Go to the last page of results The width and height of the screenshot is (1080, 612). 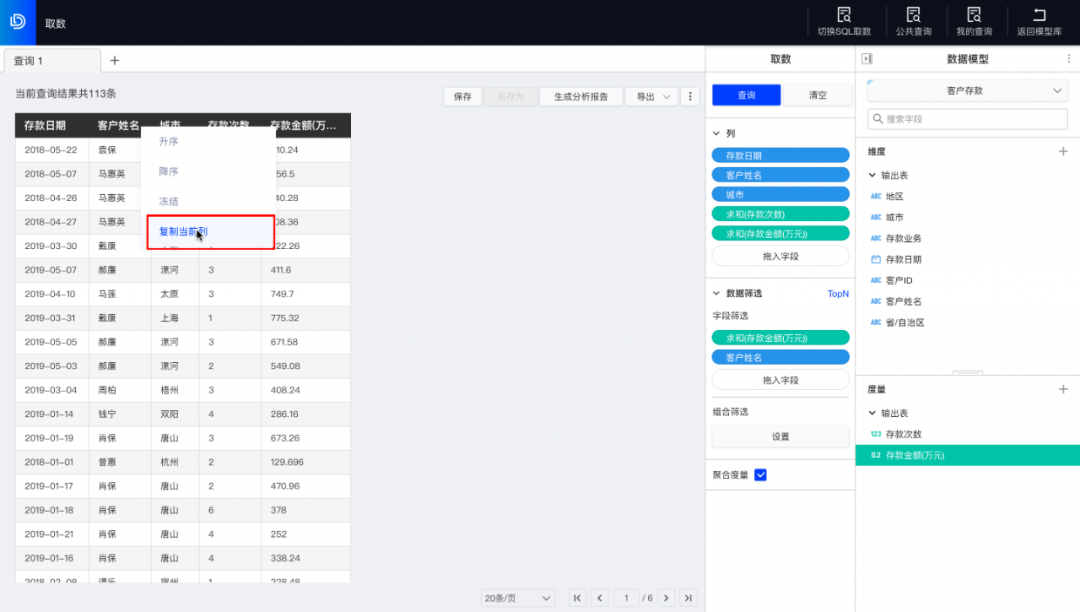(688, 597)
